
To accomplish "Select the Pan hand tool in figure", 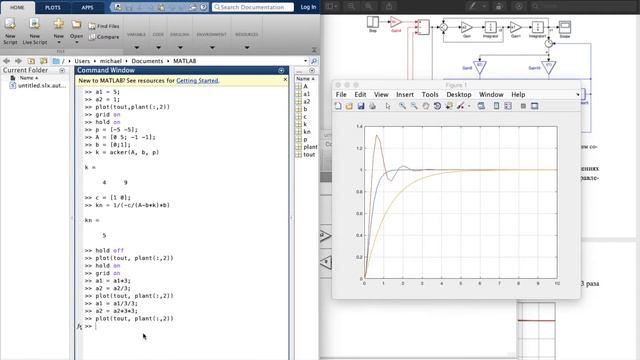I will tap(426, 106).
